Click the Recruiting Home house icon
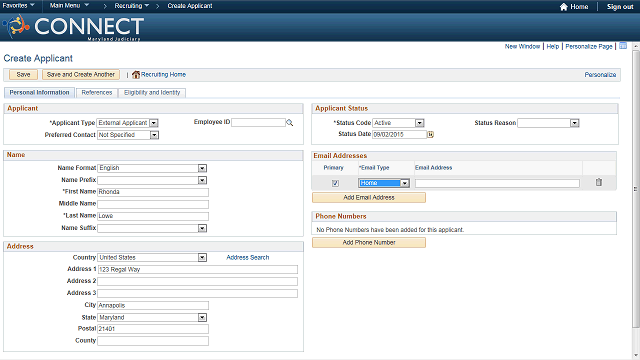This screenshot has width=640, height=360. [x=136, y=75]
